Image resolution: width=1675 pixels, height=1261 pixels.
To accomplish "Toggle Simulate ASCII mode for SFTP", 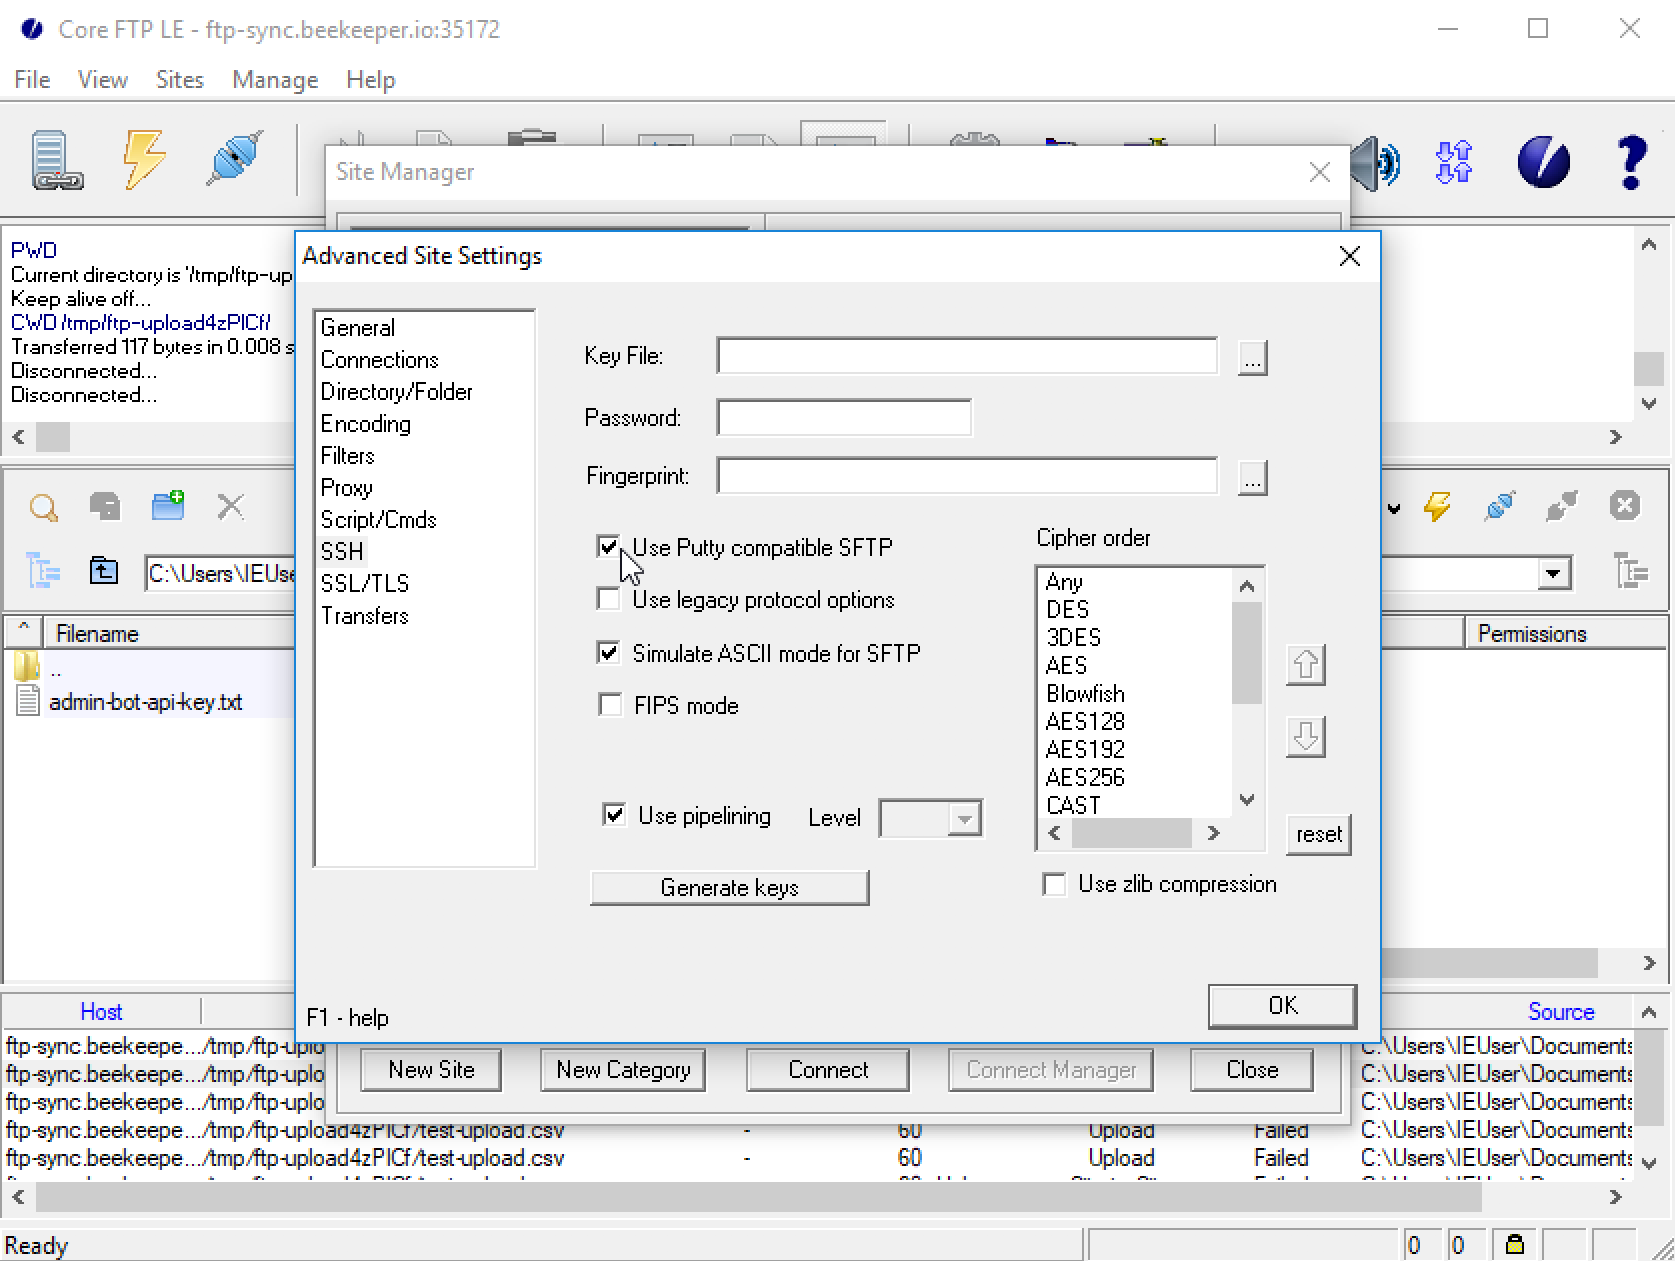I will [x=608, y=653].
